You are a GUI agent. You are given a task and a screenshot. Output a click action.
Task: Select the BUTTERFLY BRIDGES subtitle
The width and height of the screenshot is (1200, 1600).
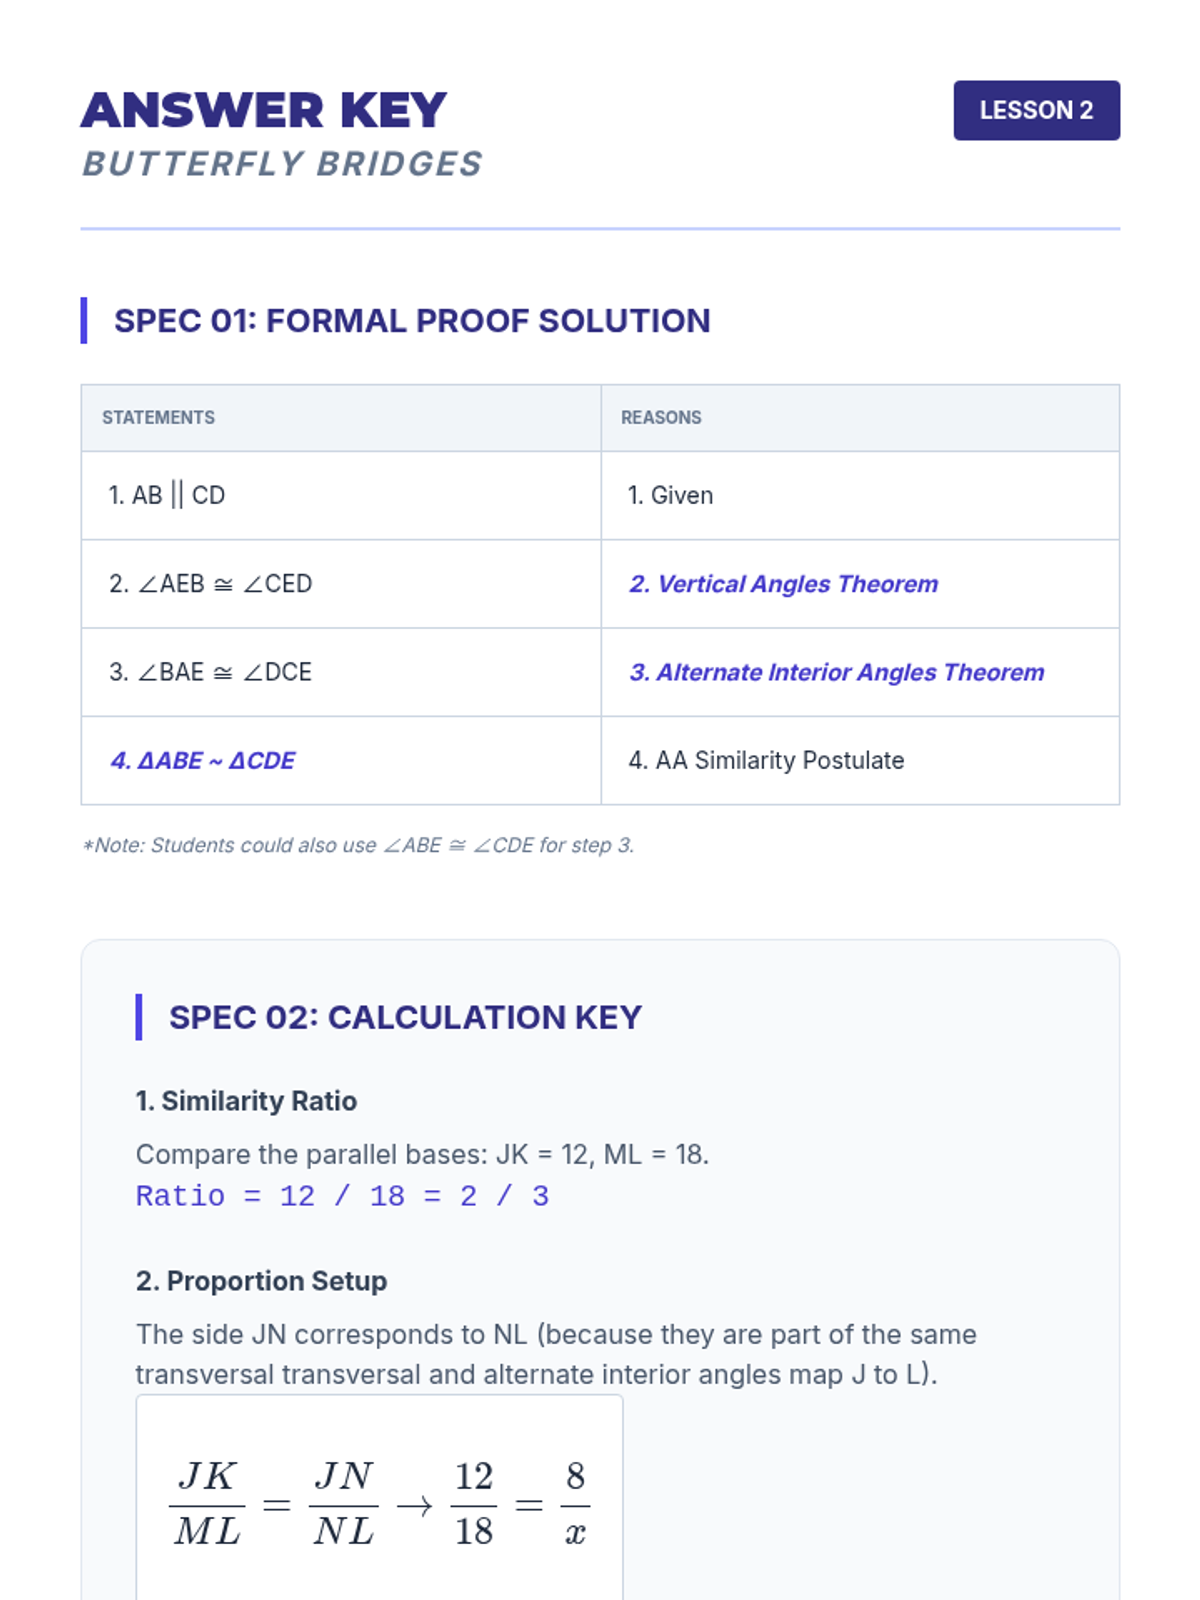pos(282,164)
